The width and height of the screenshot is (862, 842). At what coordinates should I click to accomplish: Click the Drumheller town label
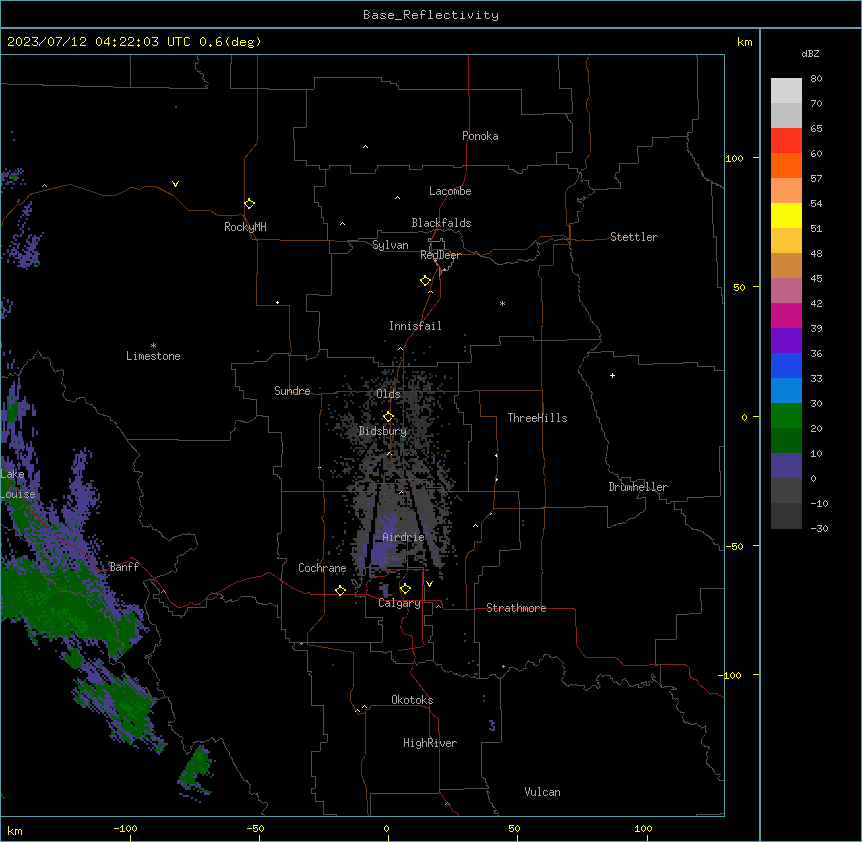click(638, 487)
